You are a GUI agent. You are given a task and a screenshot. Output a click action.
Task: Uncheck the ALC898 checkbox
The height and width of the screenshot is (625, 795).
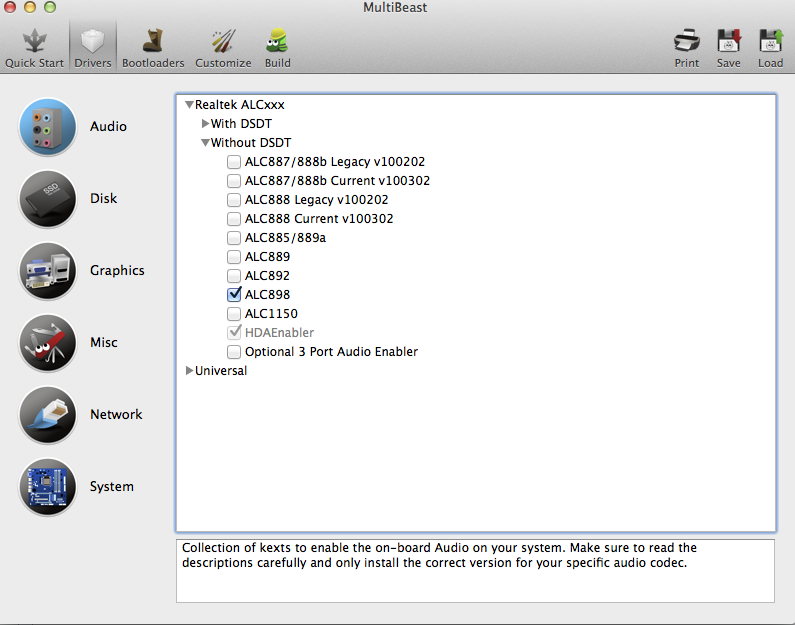(234, 295)
